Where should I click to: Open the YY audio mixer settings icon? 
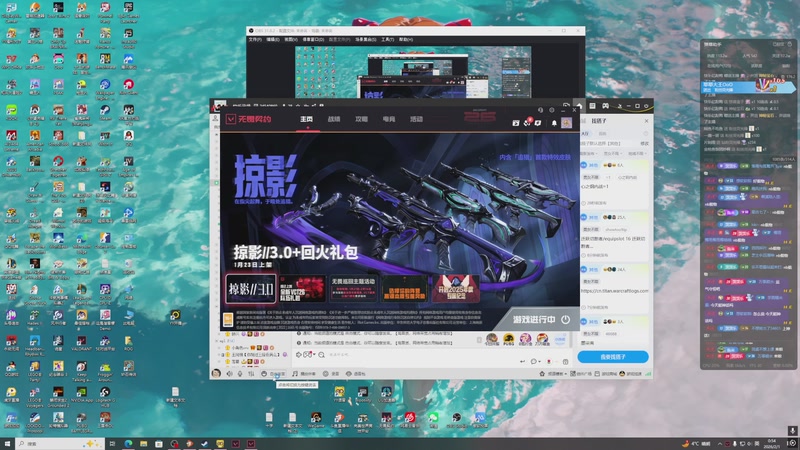(x=251, y=373)
